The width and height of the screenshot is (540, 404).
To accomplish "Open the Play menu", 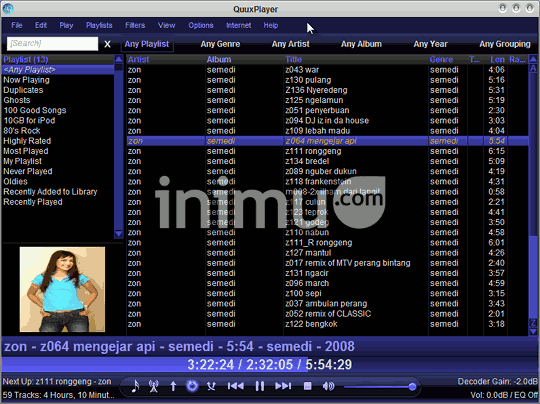I will click(x=66, y=25).
